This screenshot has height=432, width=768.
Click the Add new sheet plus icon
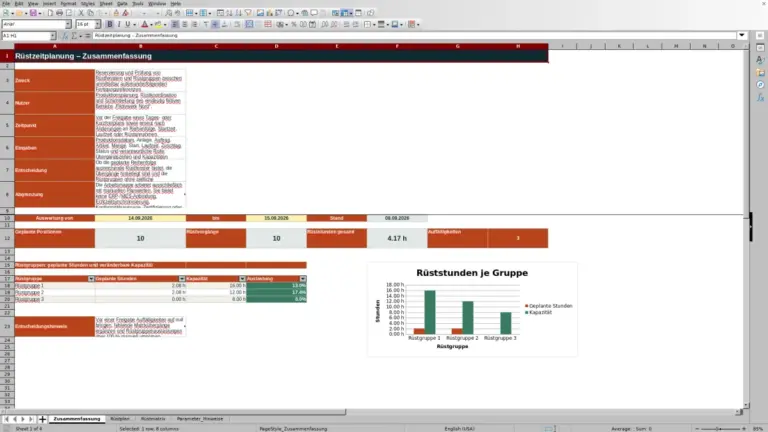click(x=42, y=419)
